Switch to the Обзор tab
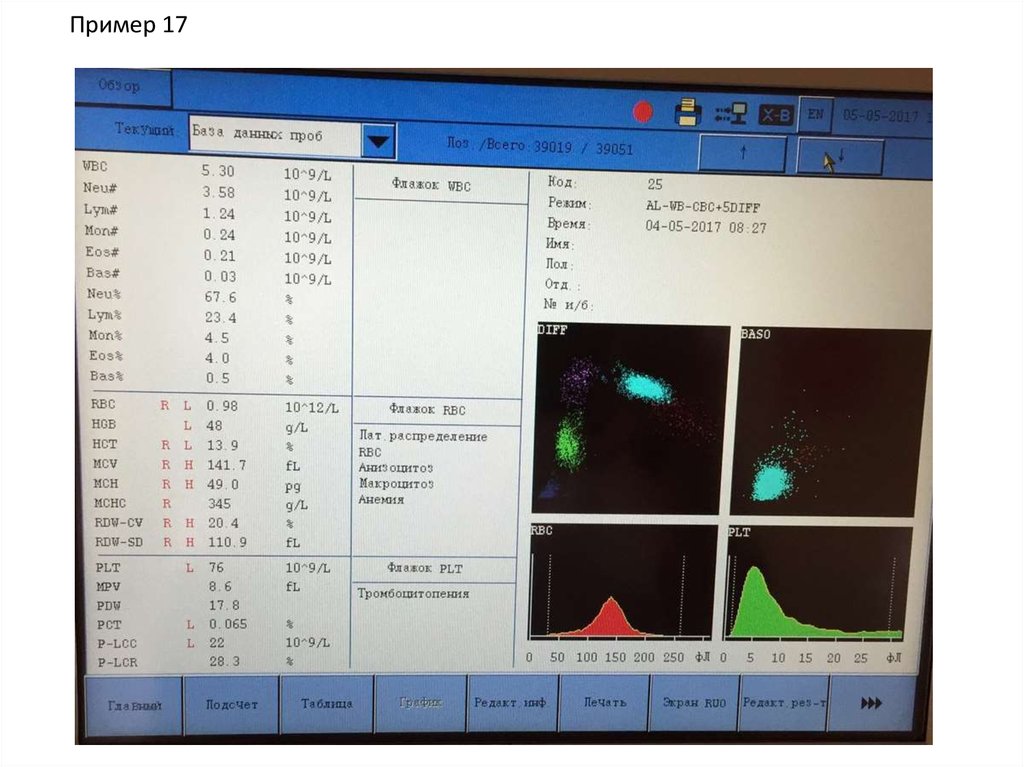The height and width of the screenshot is (767, 1024). coord(121,87)
